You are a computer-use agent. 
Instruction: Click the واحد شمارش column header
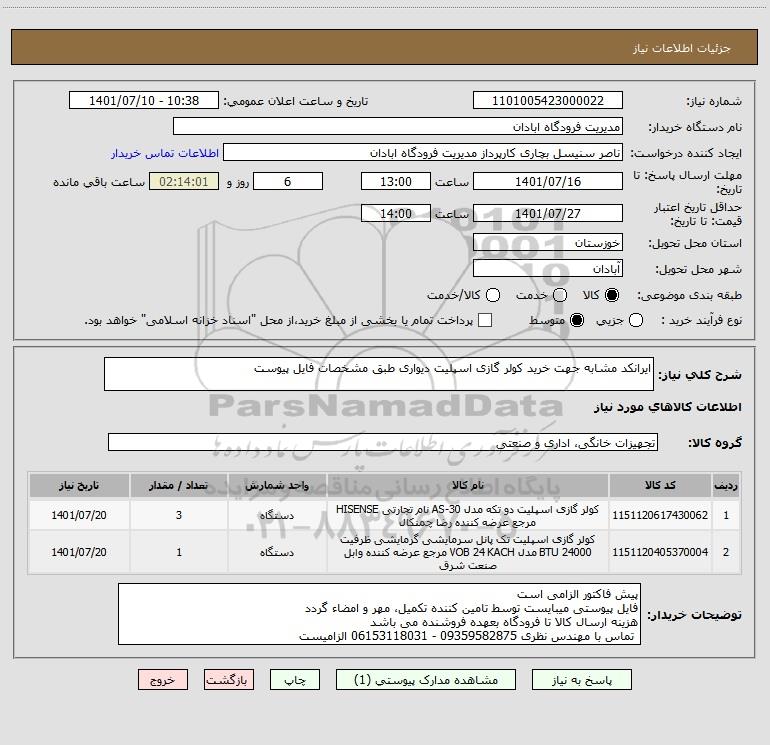[x=277, y=486]
